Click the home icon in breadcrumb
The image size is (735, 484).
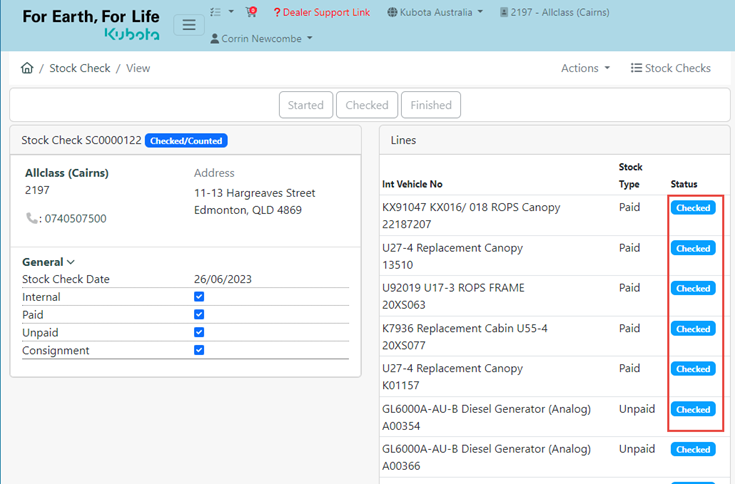pyautogui.click(x=27, y=68)
